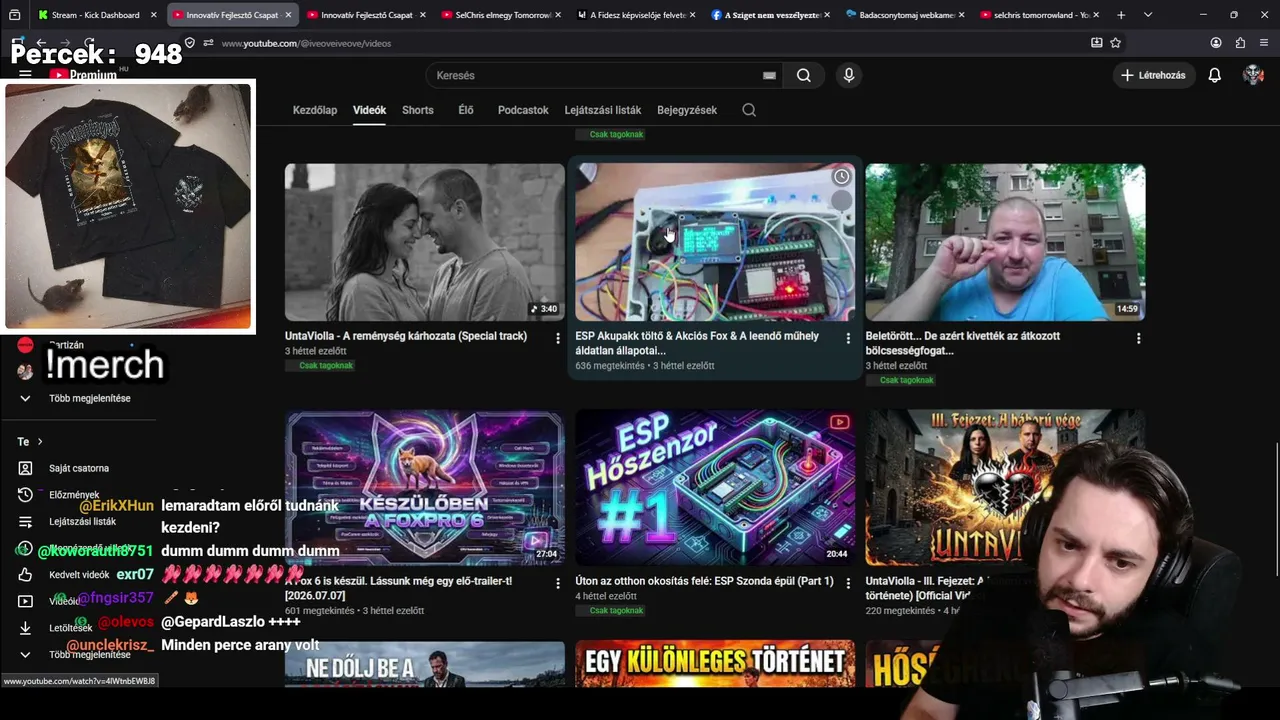Open the tab search dropdown arrow

point(1148,15)
